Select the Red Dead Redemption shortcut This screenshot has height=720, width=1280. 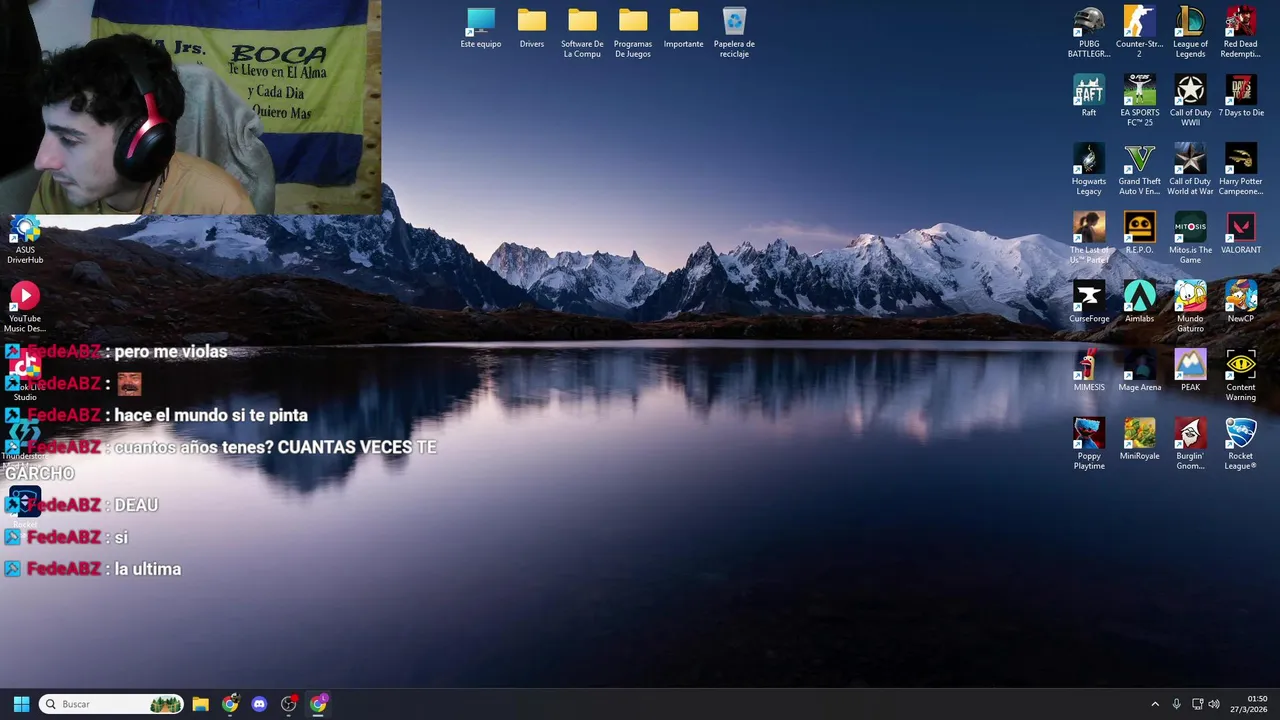[1241, 32]
